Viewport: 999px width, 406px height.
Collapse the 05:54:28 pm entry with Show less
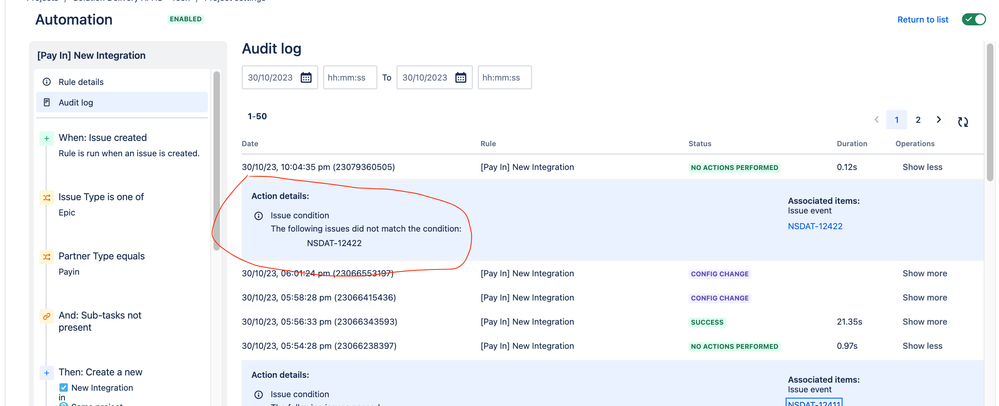click(922, 346)
